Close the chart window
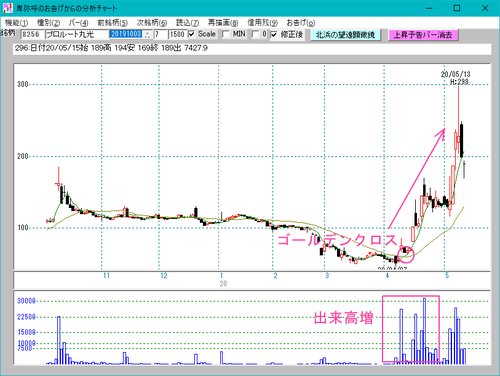The image size is (500, 376). coord(485,8)
